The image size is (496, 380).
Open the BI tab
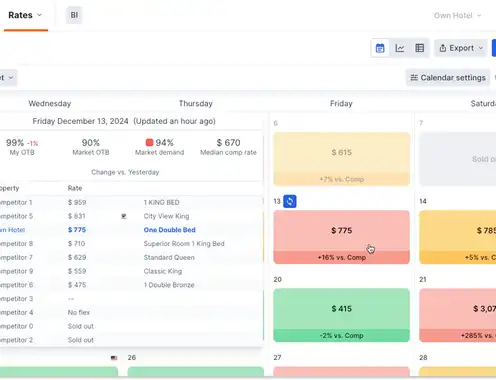coord(74,15)
